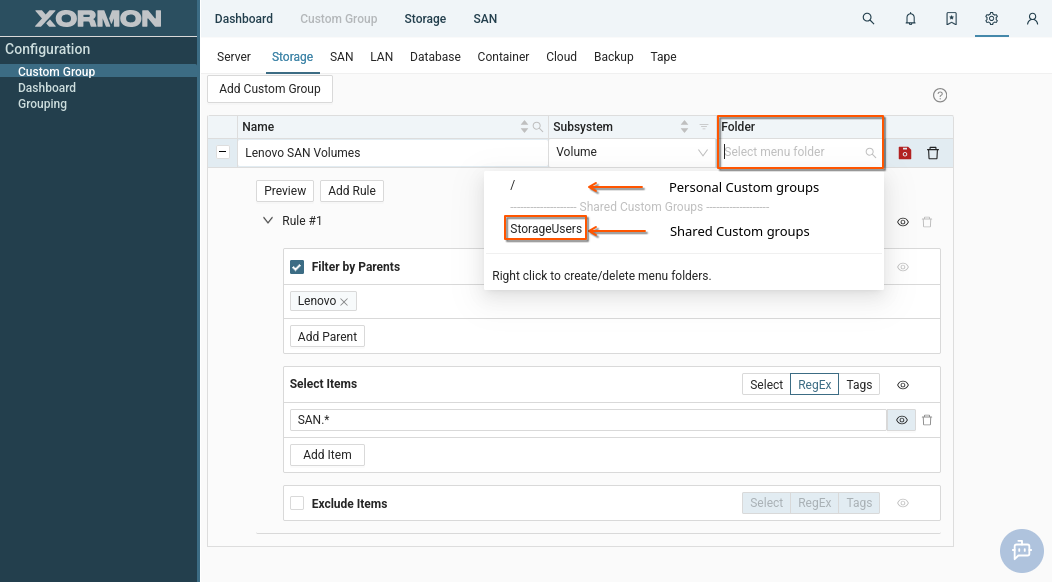Switch to the SAN configuration tab
This screenshot has height=582, width=1052.
click(x=342, y=57)
